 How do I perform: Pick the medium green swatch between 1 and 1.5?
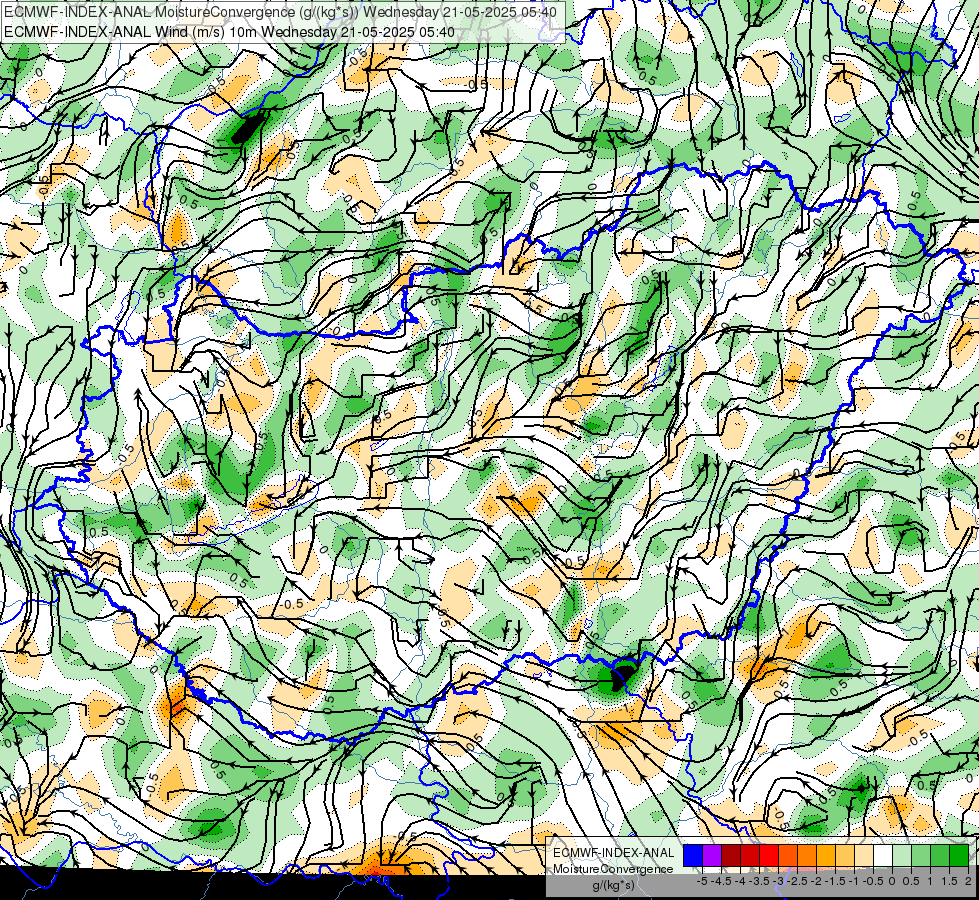pyautogui.click(x=940, y=855)
